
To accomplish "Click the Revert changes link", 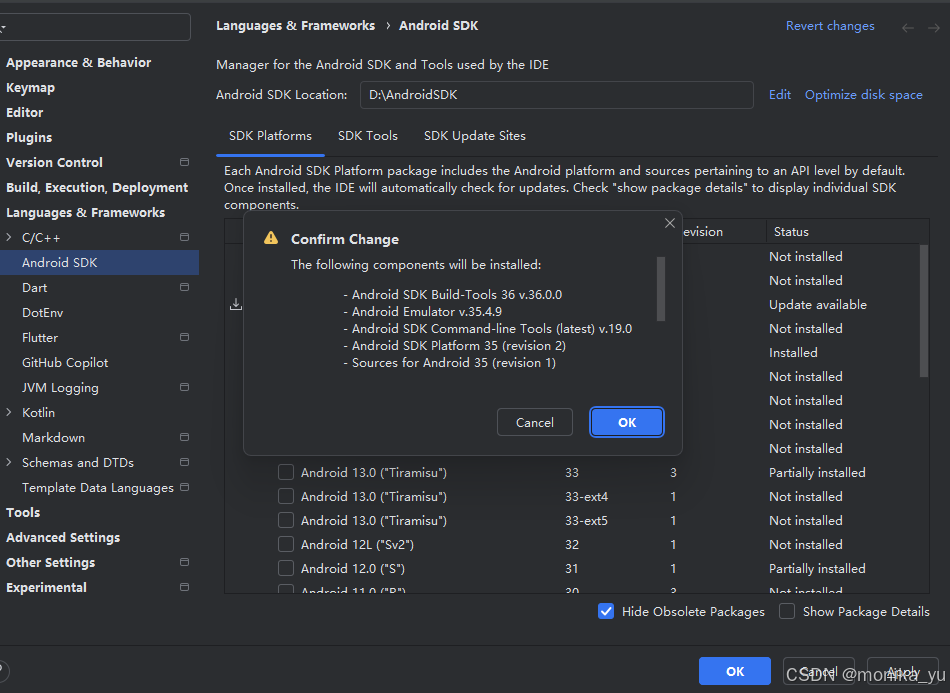I will 830,25.
